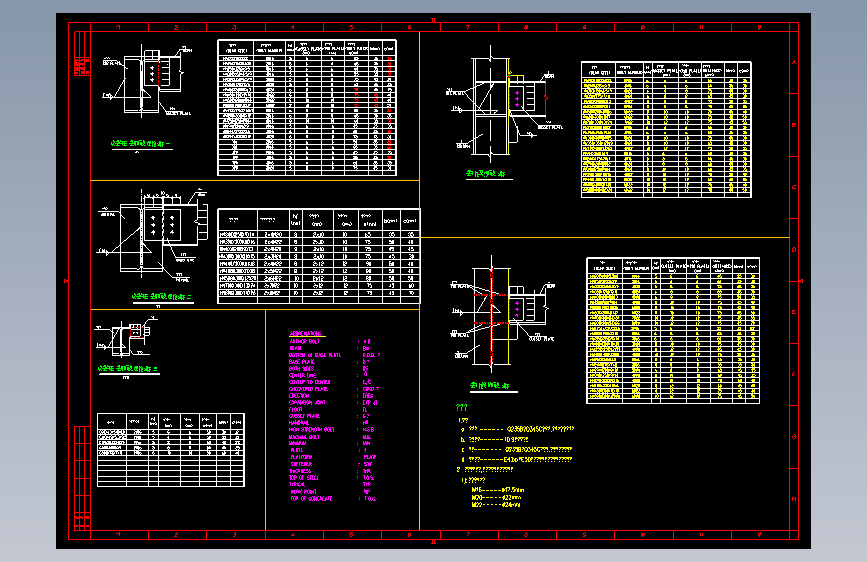Click the MACHINE BOLT abbreviation entry
The width and height of the screenshot is (867, 562).
point(330,437)
